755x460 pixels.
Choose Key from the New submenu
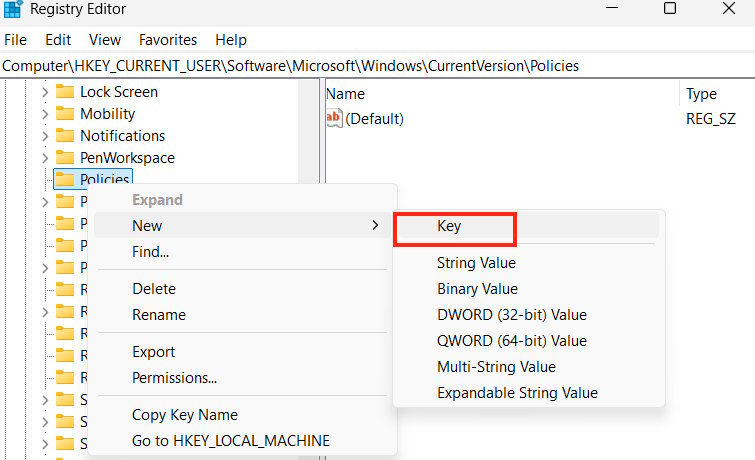point(527,225)
